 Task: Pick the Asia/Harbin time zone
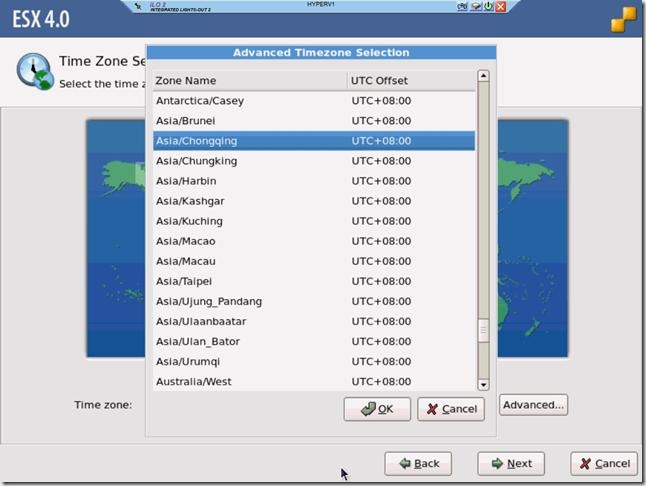[314, 181]
